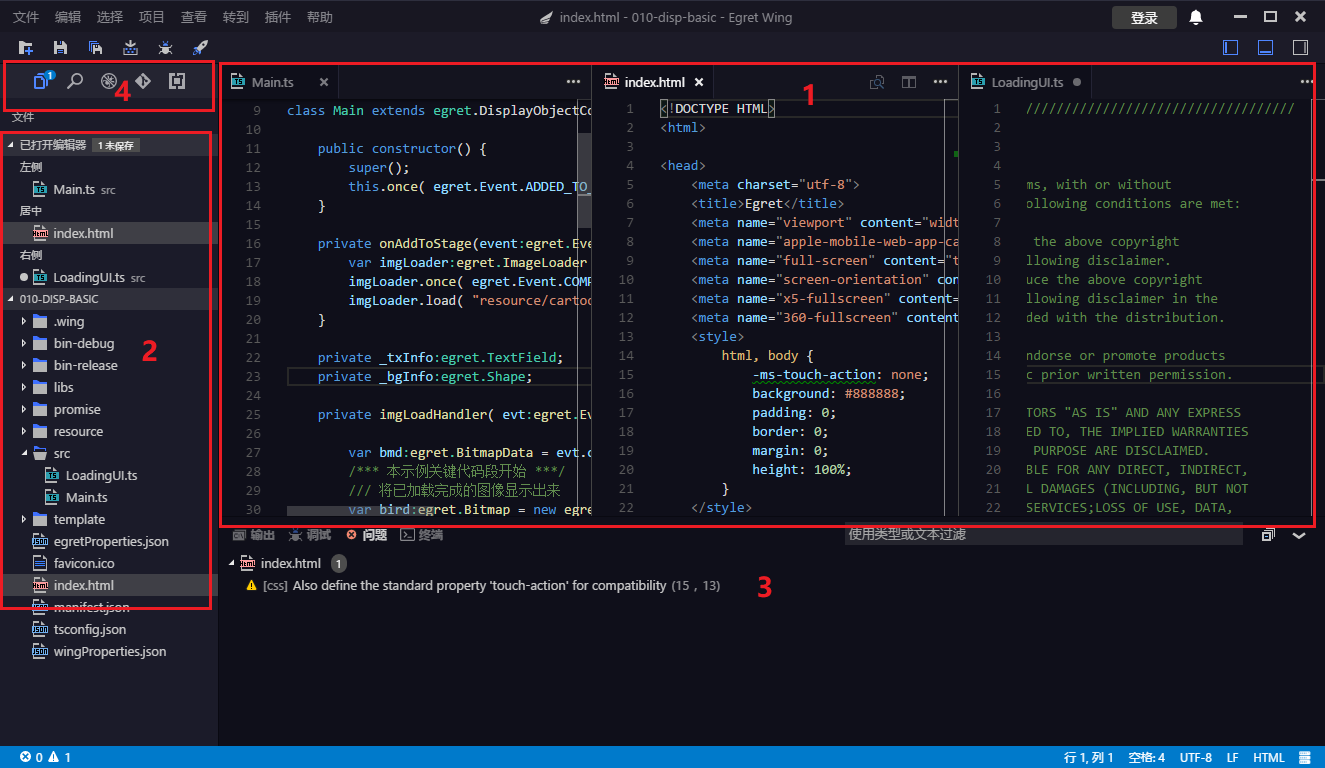1325x768 pixels.
Task: Open the 查看 menu
Action: click(194, 17)
